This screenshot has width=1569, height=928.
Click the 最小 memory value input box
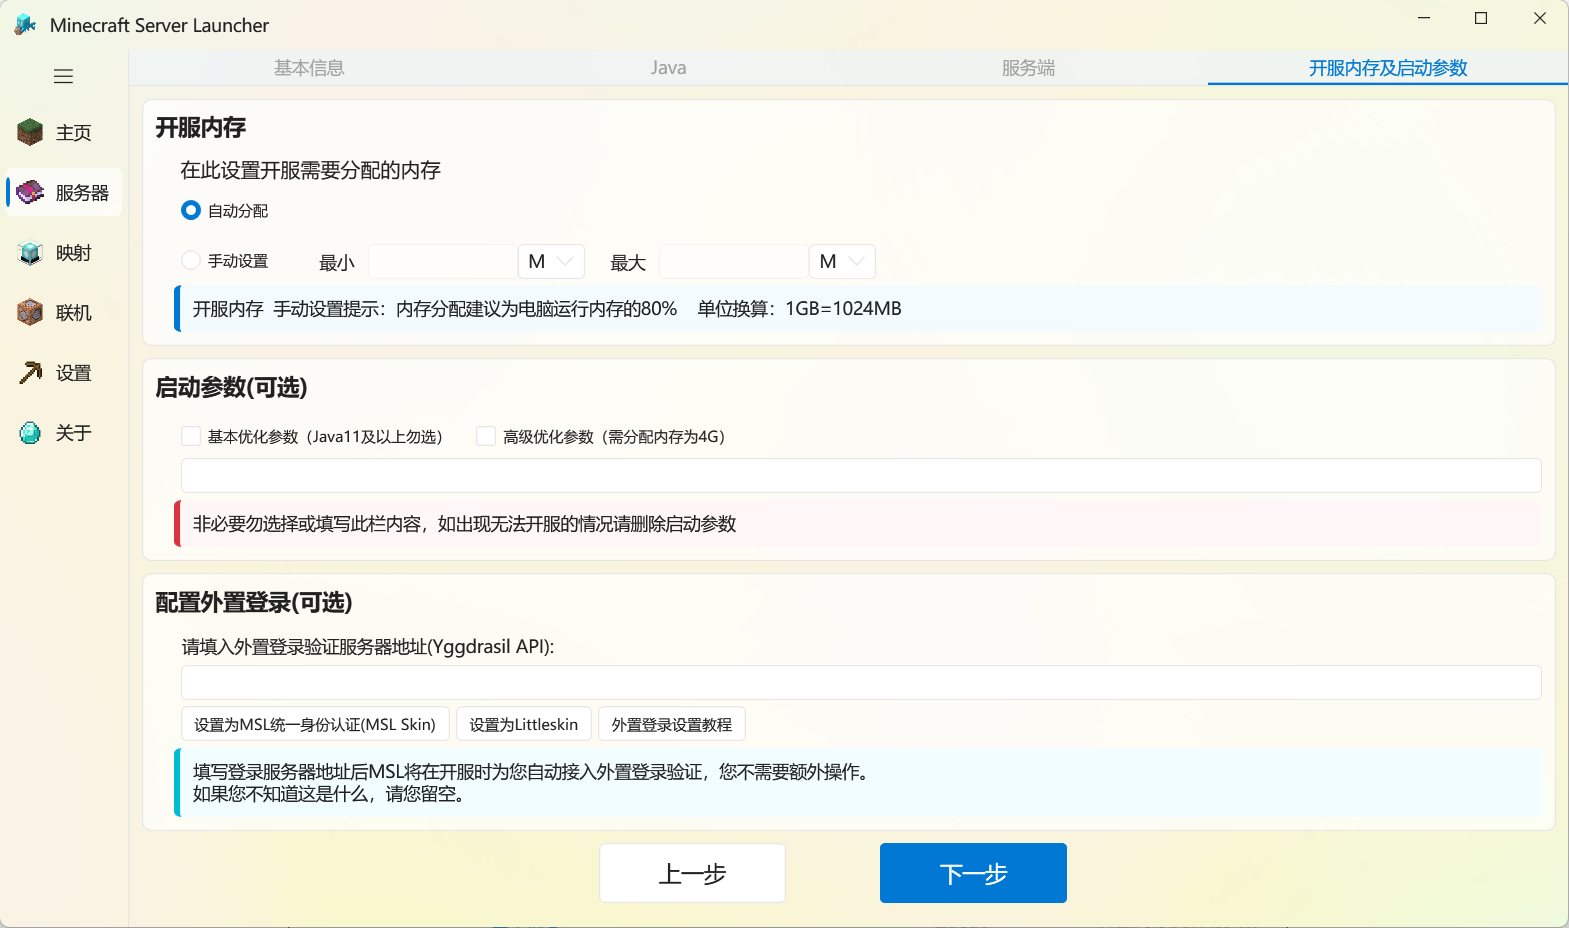click(x=442, y=261)
